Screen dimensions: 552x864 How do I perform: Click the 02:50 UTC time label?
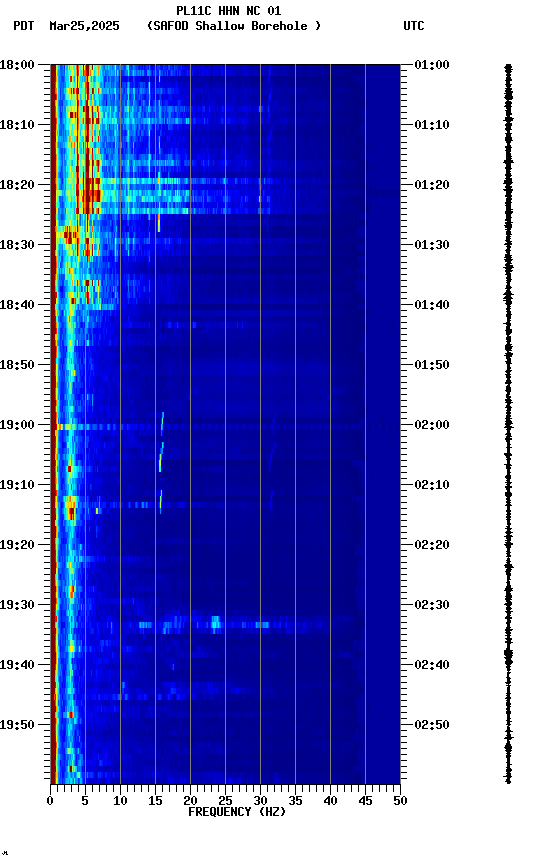tap(432, 725)
